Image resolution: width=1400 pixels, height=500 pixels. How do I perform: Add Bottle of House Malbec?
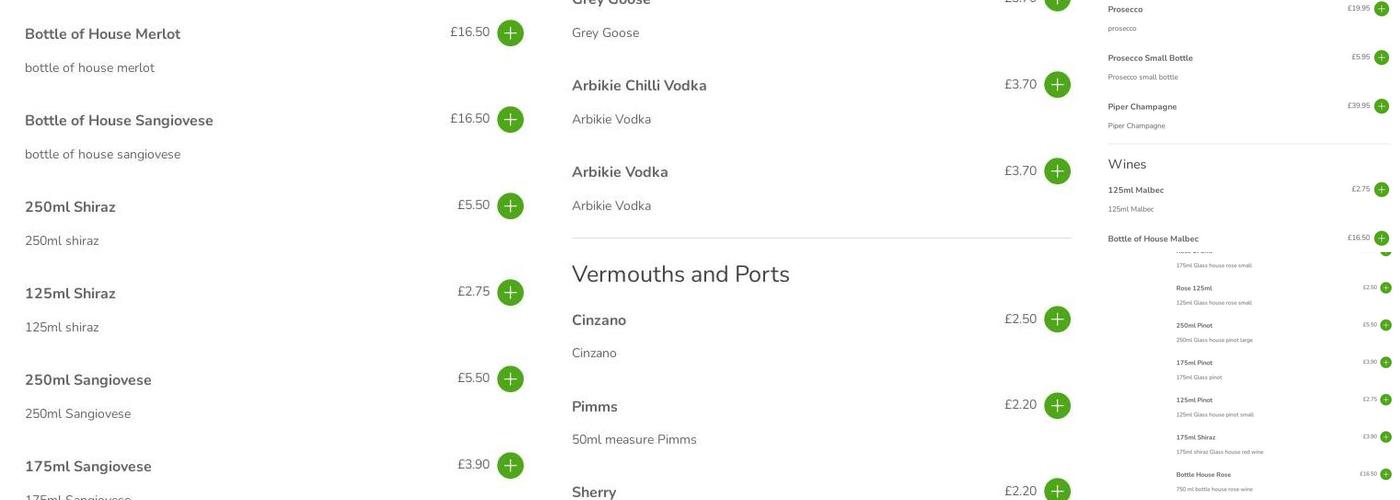1381,238
